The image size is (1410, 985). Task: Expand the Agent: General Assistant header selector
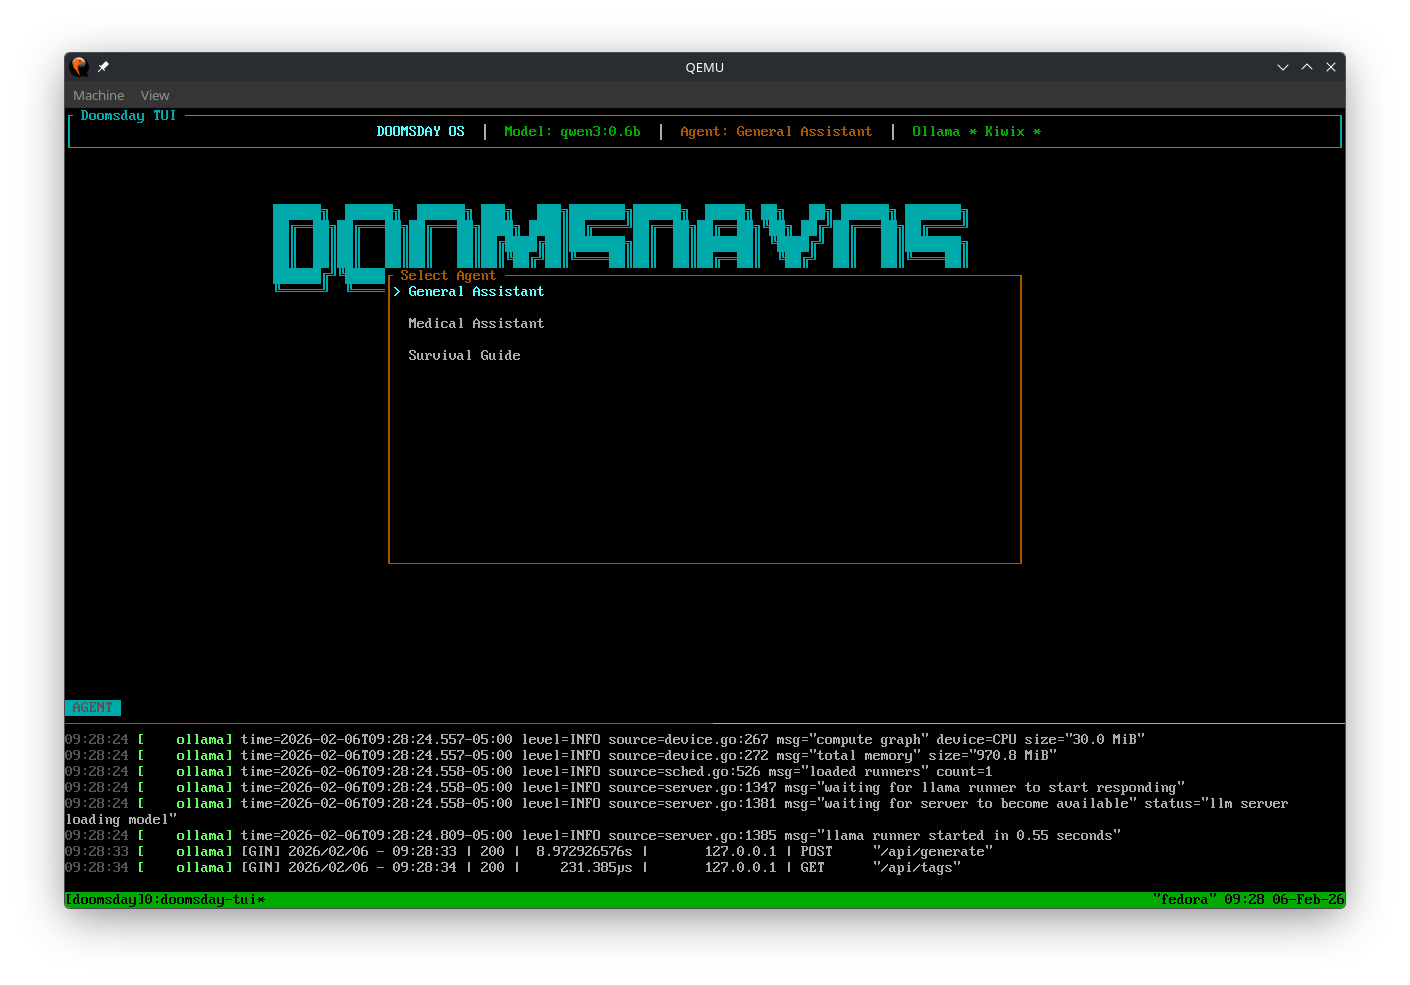(776, 131)
